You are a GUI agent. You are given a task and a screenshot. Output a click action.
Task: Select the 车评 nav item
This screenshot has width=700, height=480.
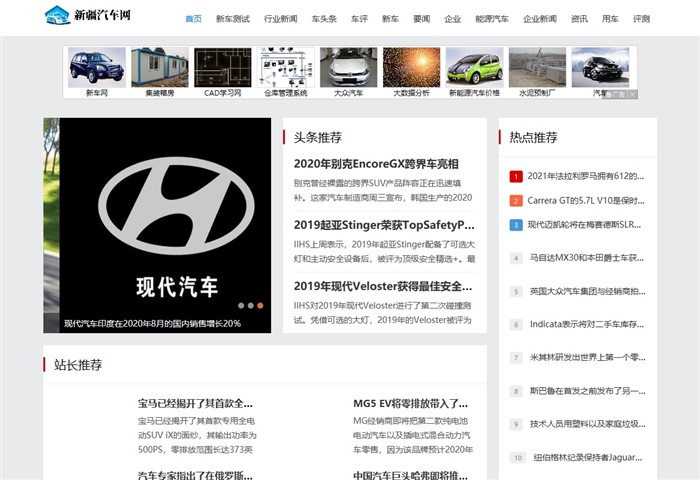pyautogui.click(x=359, y=19)
